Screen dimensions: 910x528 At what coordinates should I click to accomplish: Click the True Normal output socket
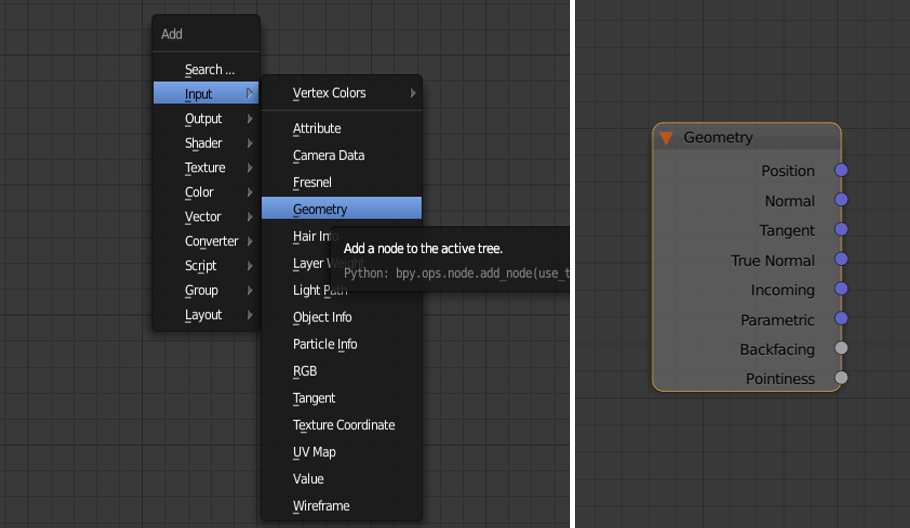(x=841, y=260)
